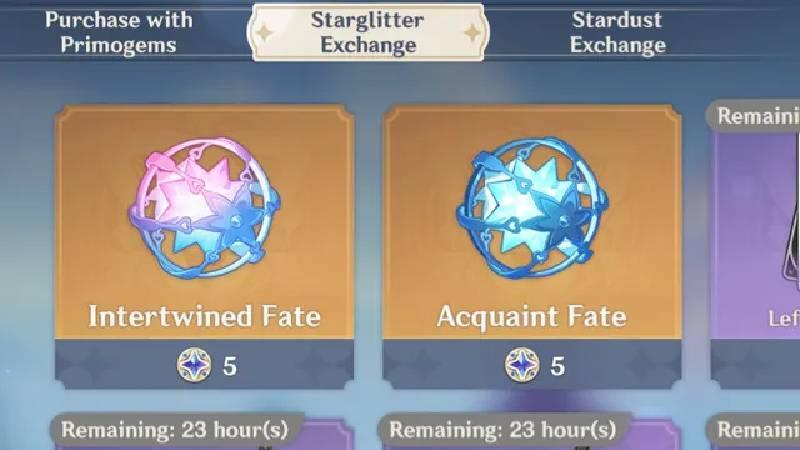Click the blue Acquaint Fate orb icon

coord(532,207)
